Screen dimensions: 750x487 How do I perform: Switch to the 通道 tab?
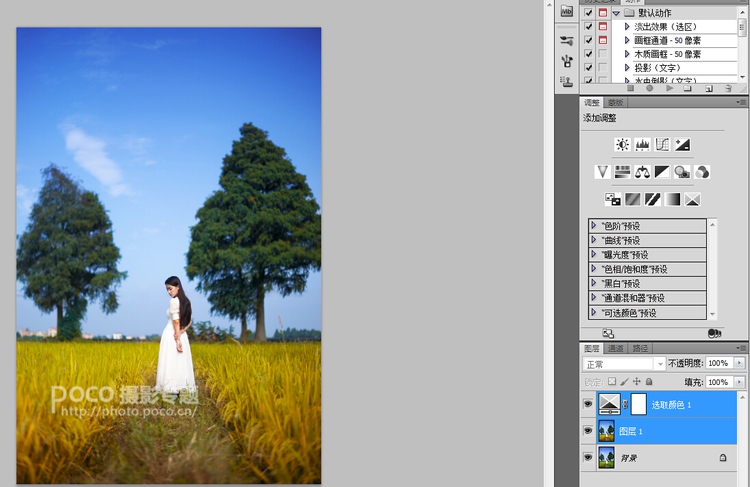tap(615, 348)
